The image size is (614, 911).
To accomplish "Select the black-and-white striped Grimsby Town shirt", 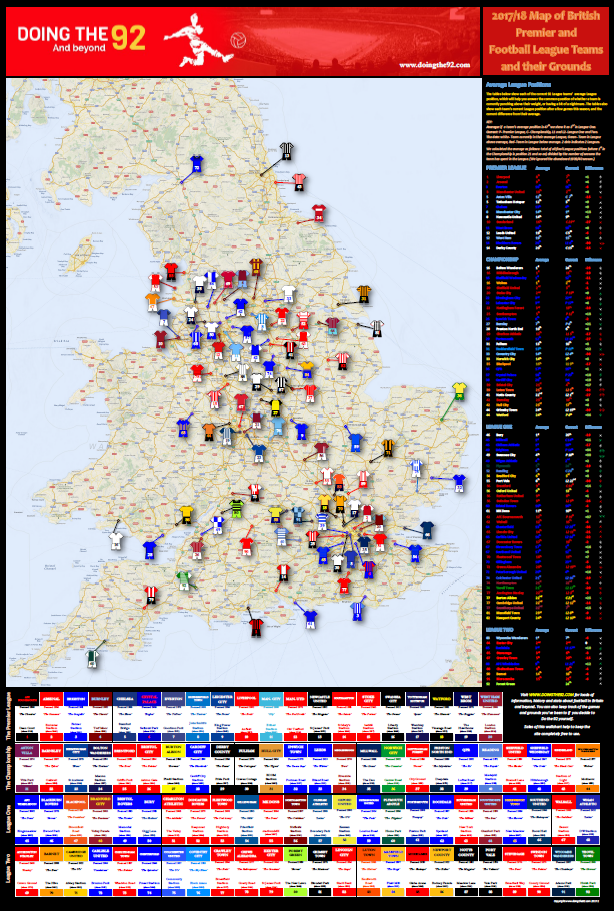I will [377, 327].
